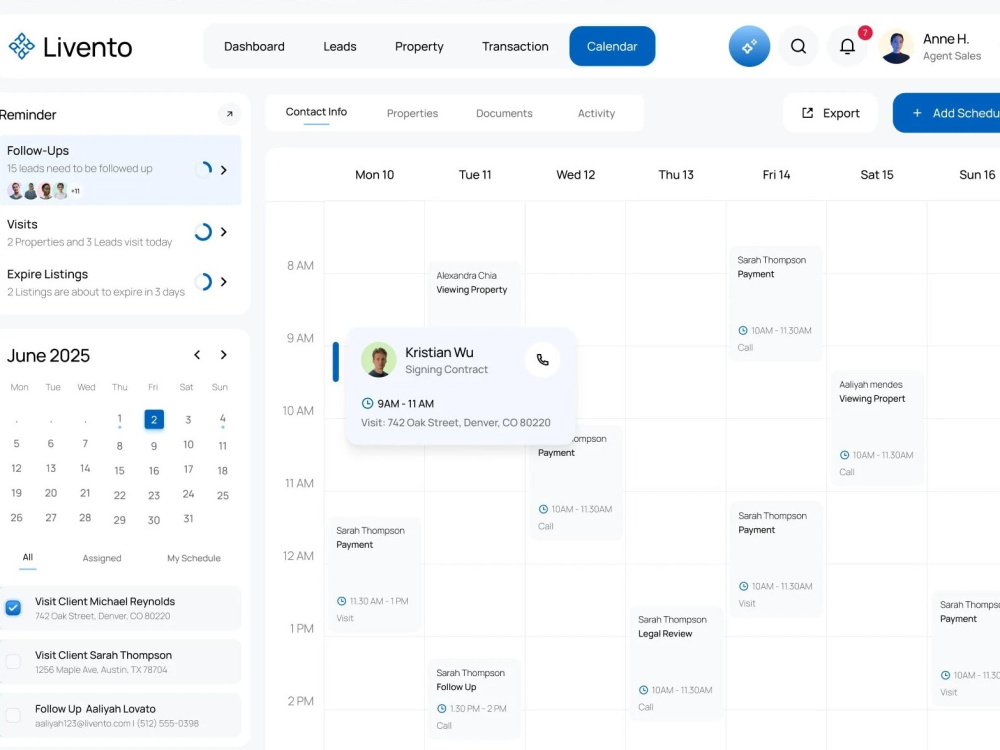The width and height of the screenshot is (1000, 750).
Task: Click the 742 Oak Street visit address
Action: pos(455,423)
